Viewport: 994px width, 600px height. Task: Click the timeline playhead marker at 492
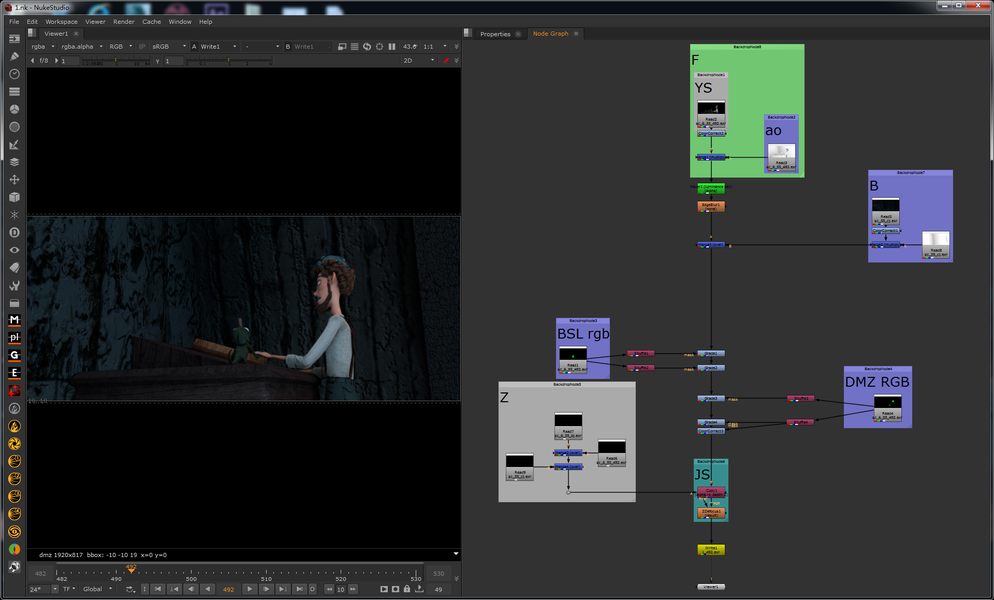(x=131, y=569)
